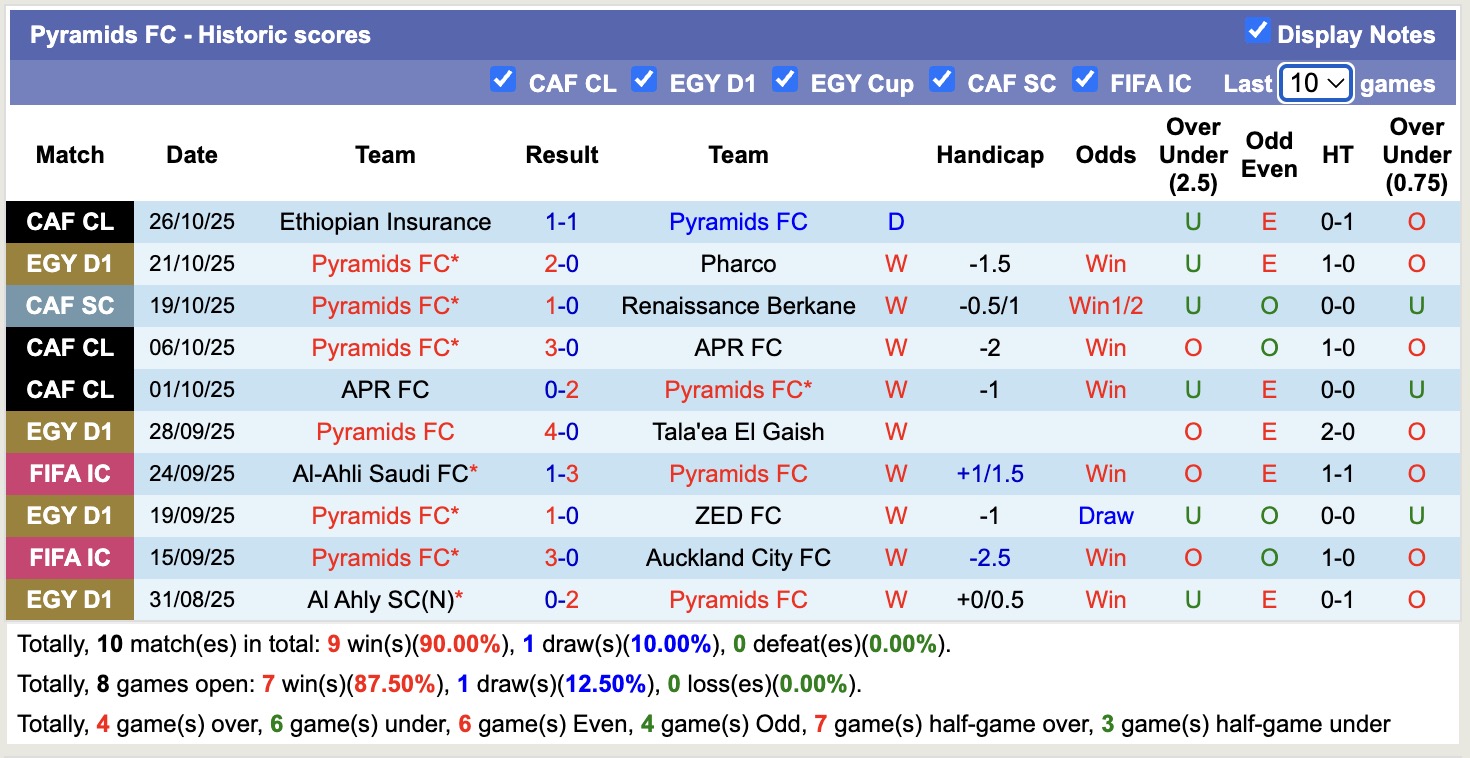
Task: Uncheck the CAF CL filter checkbox
Action: 503,80
